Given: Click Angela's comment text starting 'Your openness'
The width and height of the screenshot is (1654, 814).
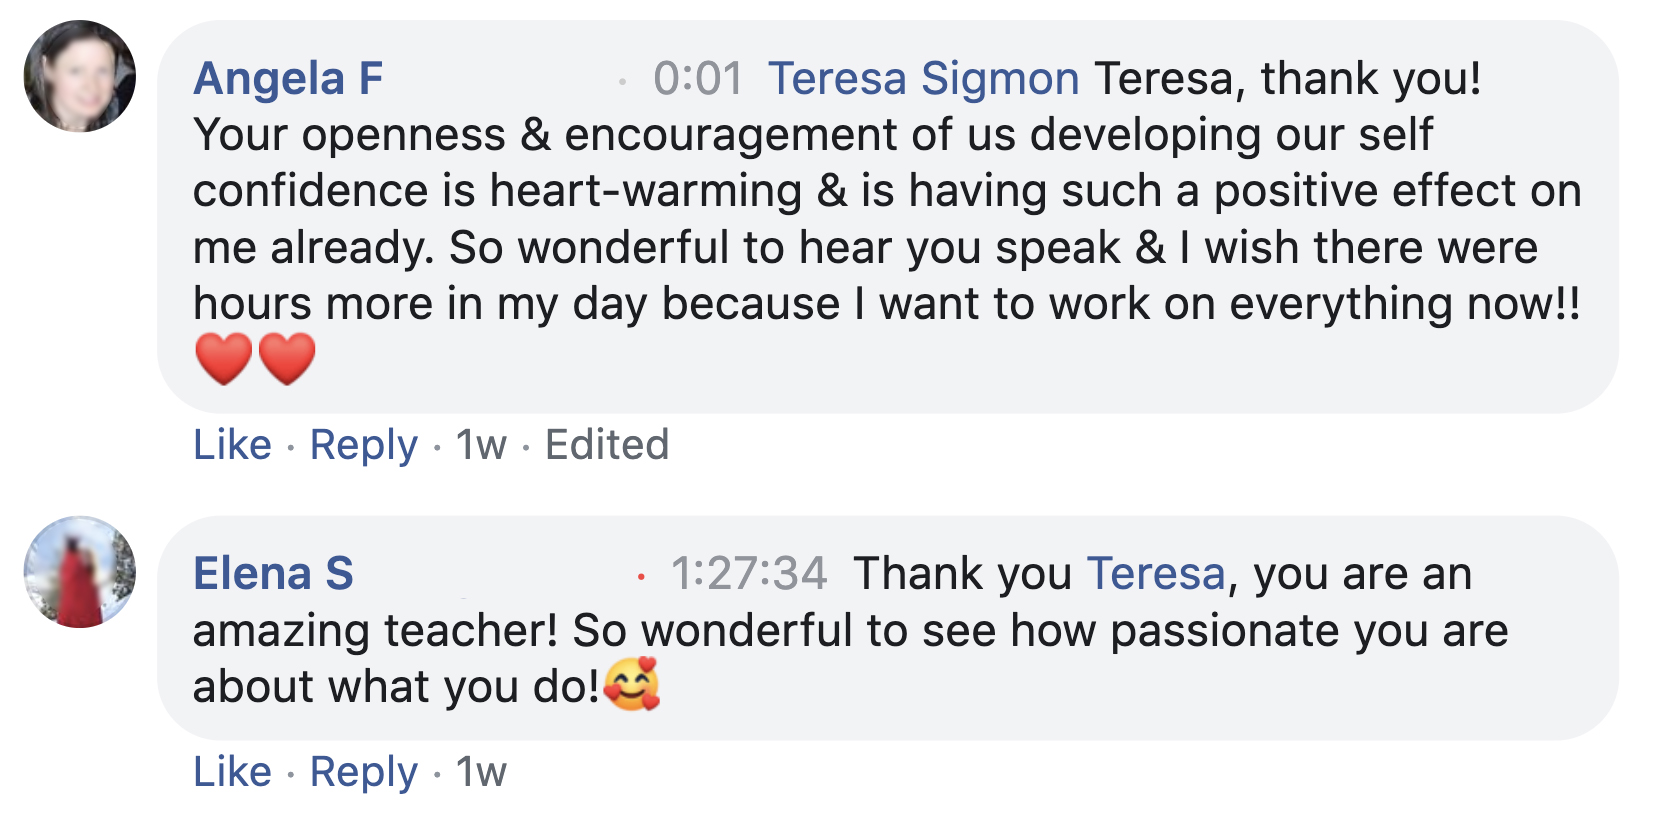Looking at the screenshot, I should 812,135.
